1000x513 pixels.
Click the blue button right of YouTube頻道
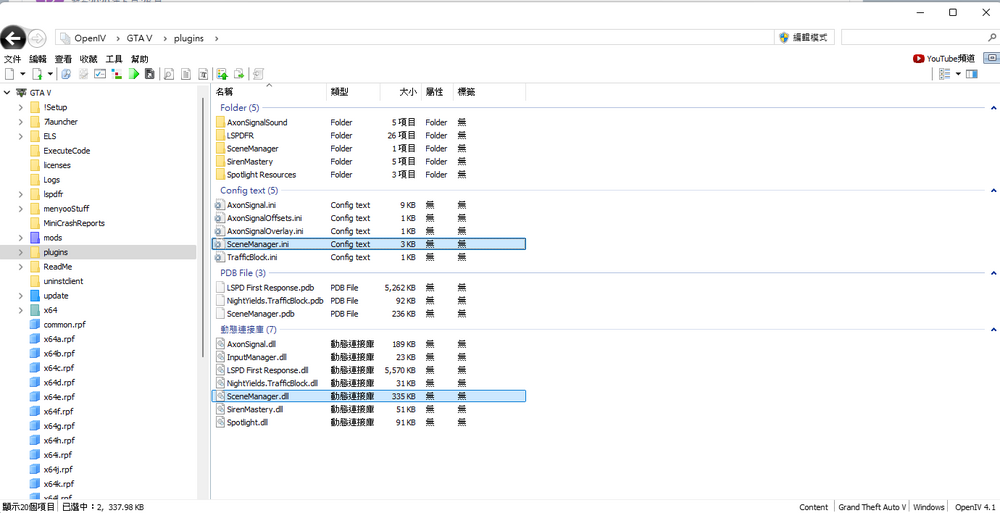pyautogui.click(x=992, y=58)
